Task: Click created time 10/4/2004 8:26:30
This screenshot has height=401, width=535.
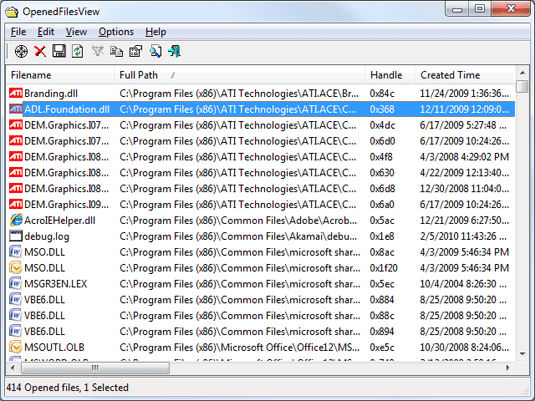Action: pyautogui.click(x=463, y=284)
